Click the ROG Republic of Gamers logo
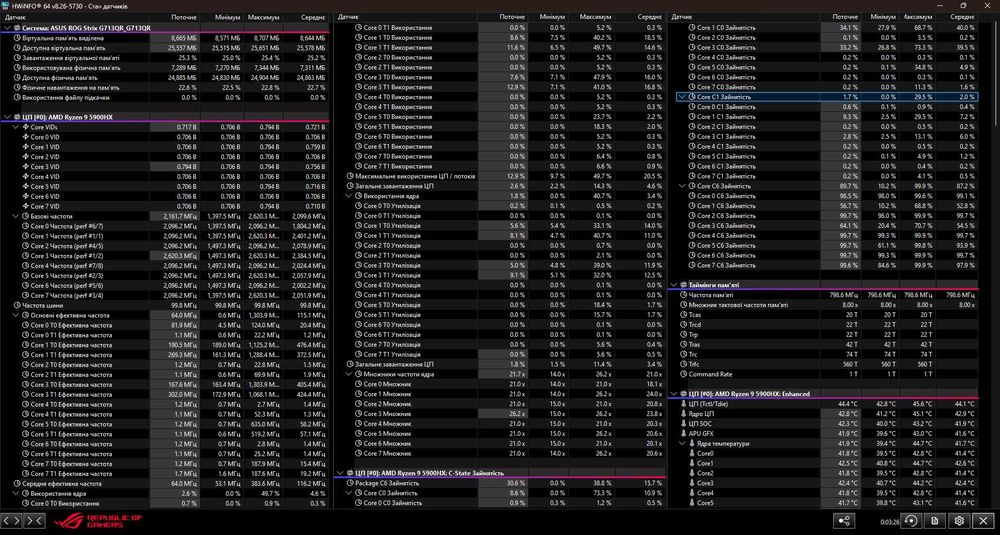 [x=99, y=522]
